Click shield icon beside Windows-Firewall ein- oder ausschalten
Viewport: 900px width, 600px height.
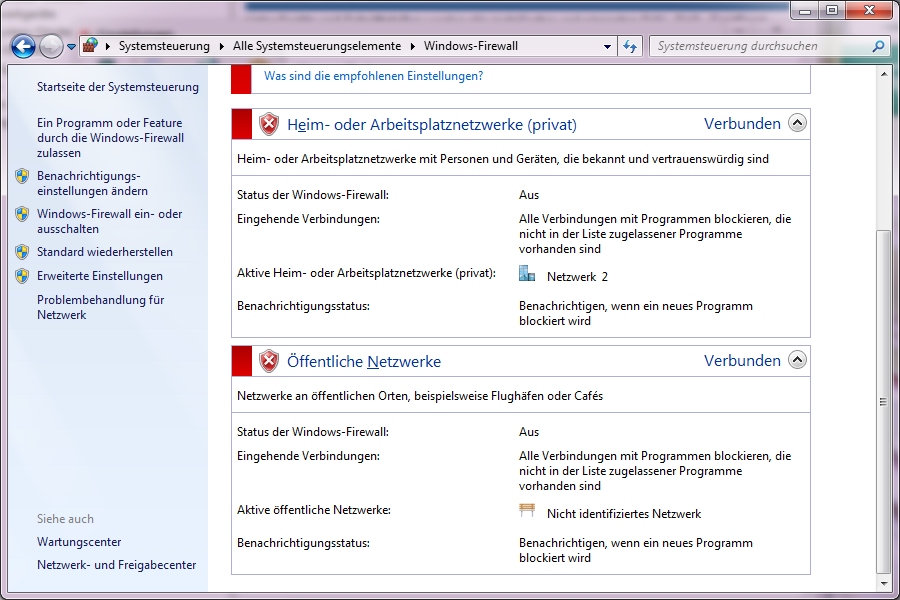(22, 214)
